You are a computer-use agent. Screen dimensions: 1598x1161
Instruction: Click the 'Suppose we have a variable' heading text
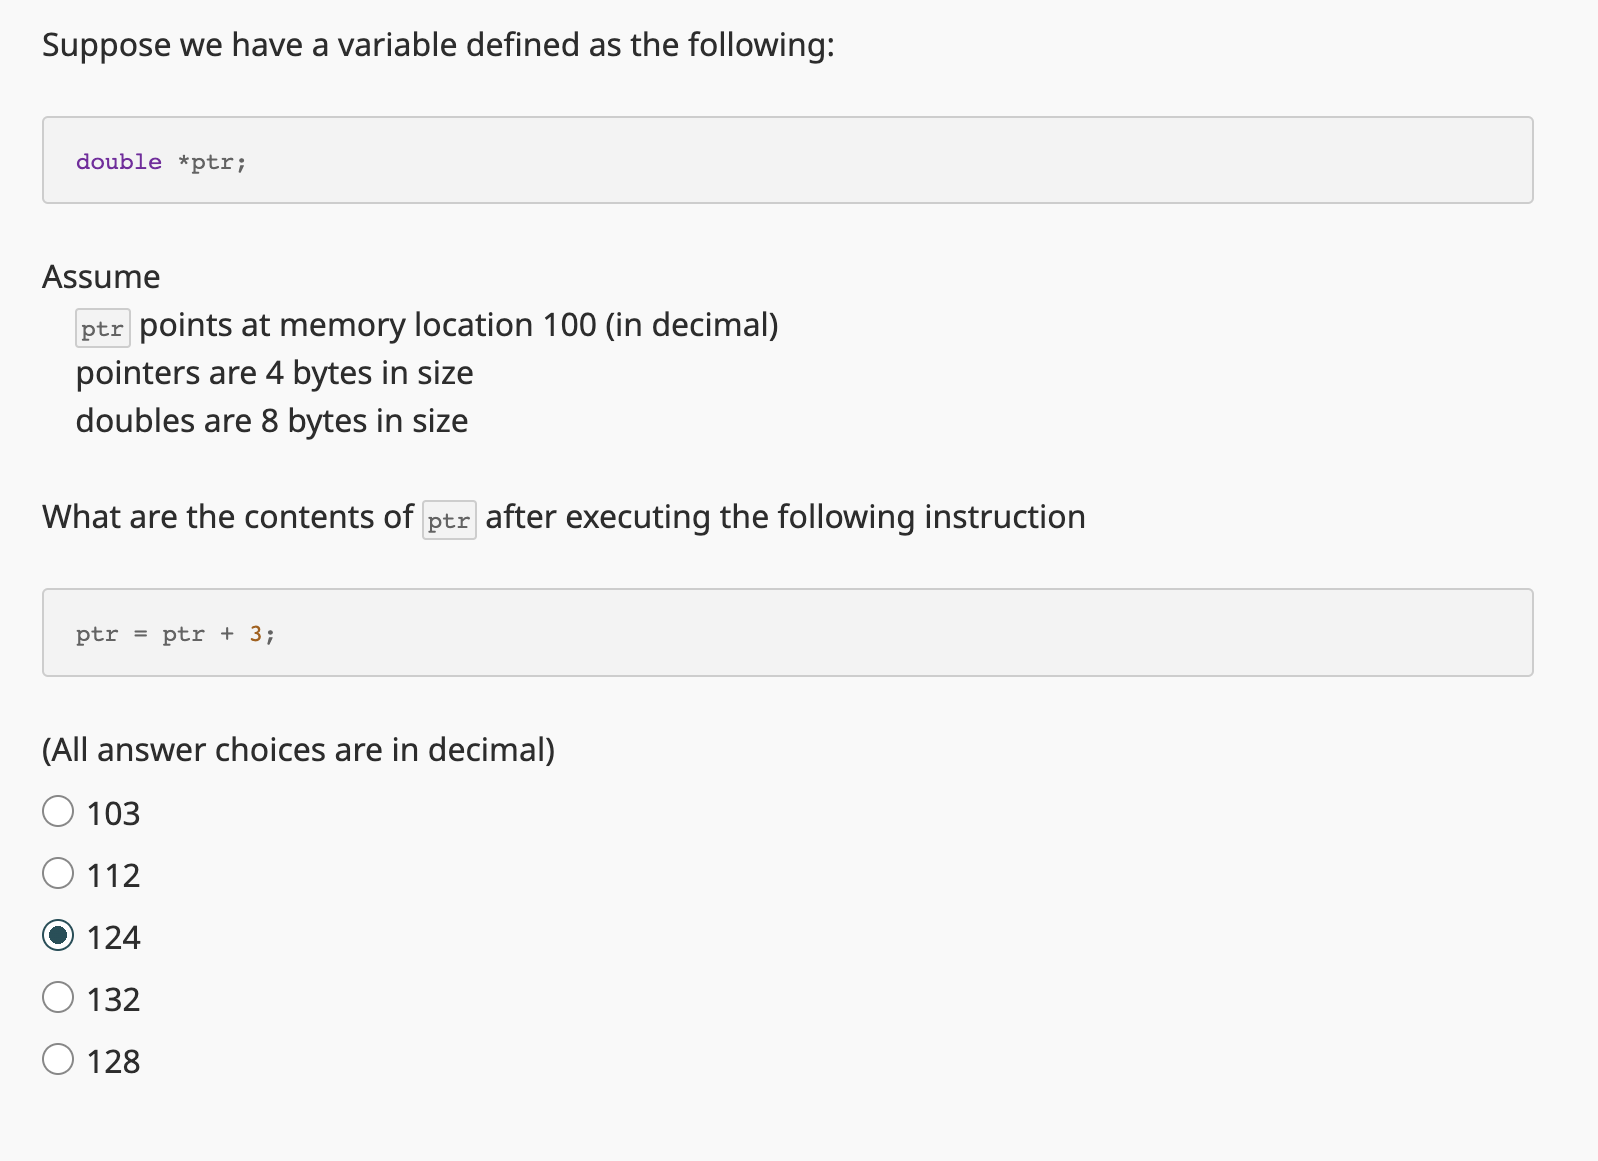pyautogui.click(x=437, y=44)
